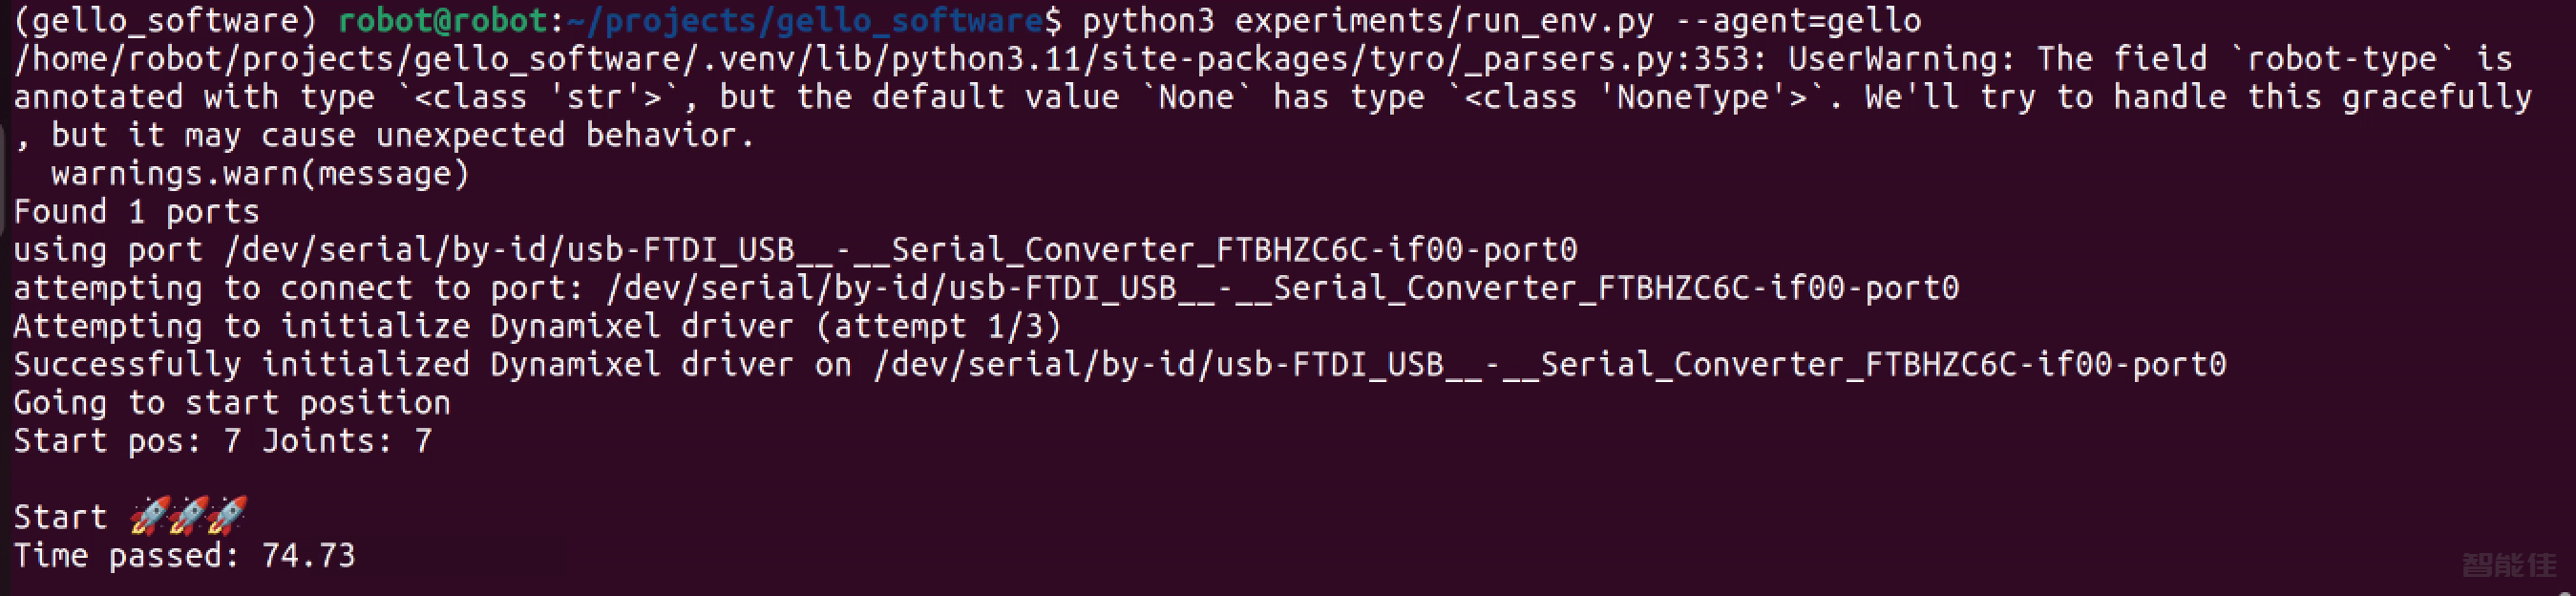
Task: Click the warnings.warn(message) line
Action: click(260, 174)
